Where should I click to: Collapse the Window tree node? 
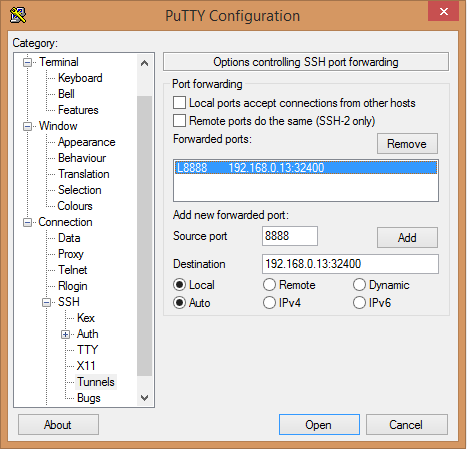click(x=27, y=126)
